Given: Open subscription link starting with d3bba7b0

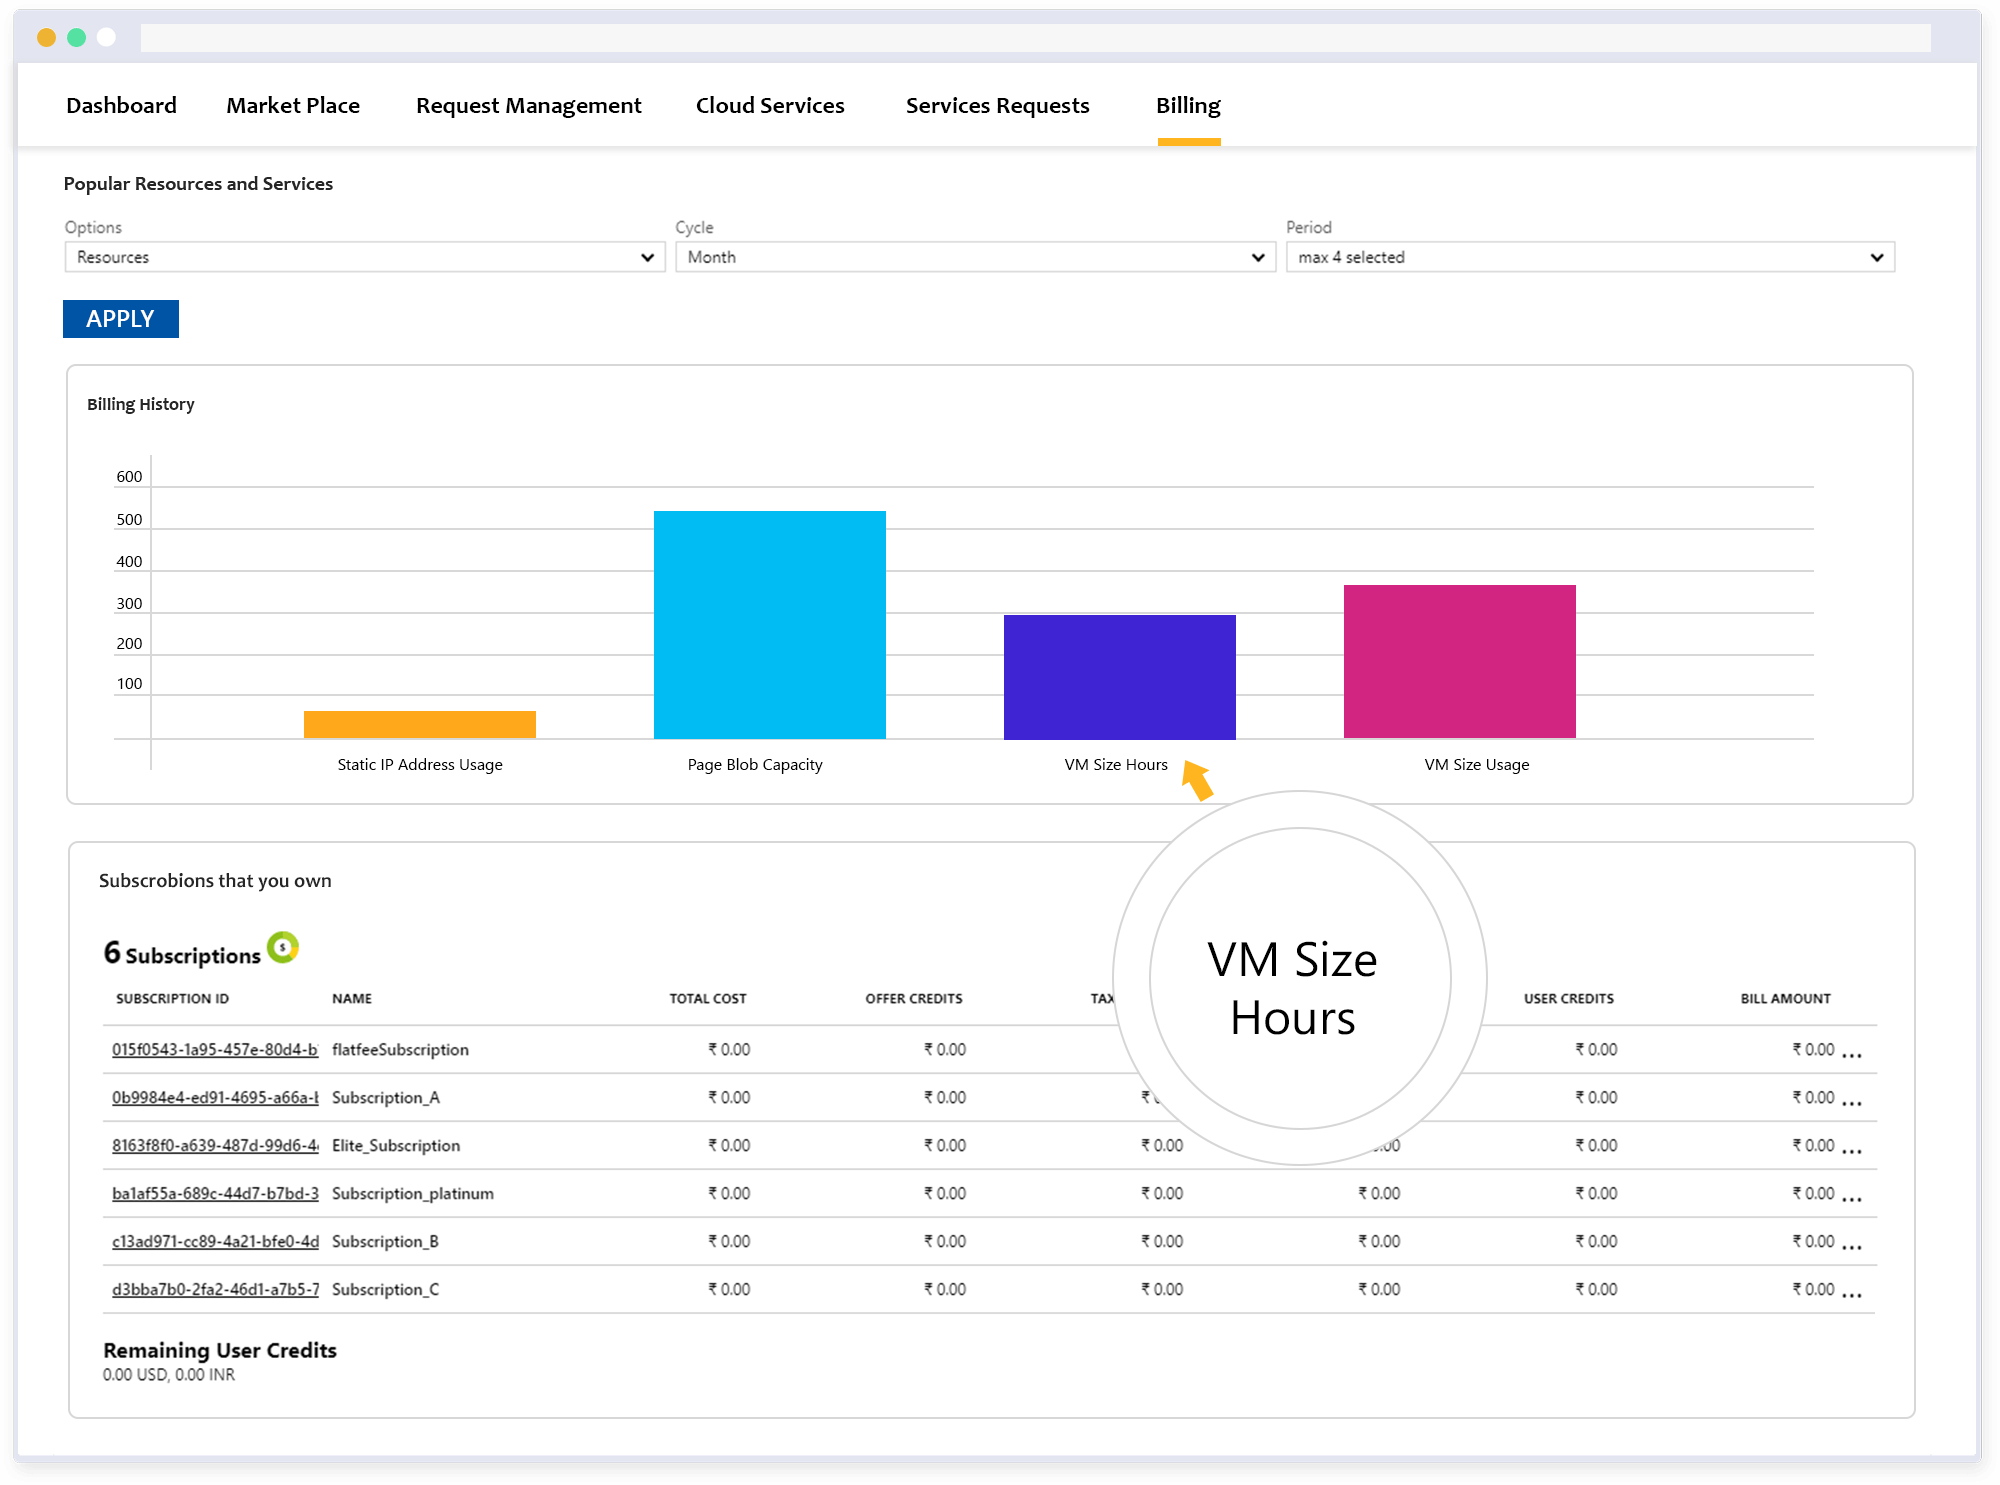Looking at the screenshot, I should pos(215,1289).
